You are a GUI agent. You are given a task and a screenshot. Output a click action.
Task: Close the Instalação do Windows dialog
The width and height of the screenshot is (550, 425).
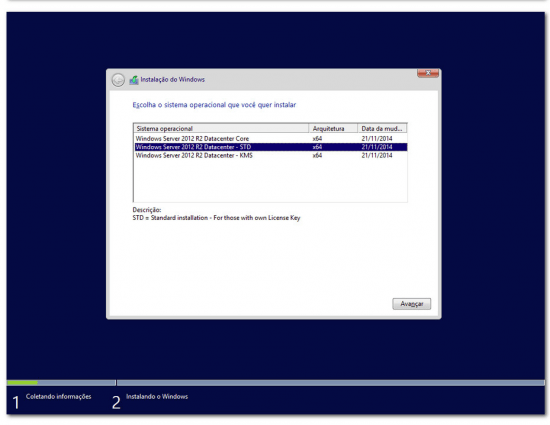428,73
